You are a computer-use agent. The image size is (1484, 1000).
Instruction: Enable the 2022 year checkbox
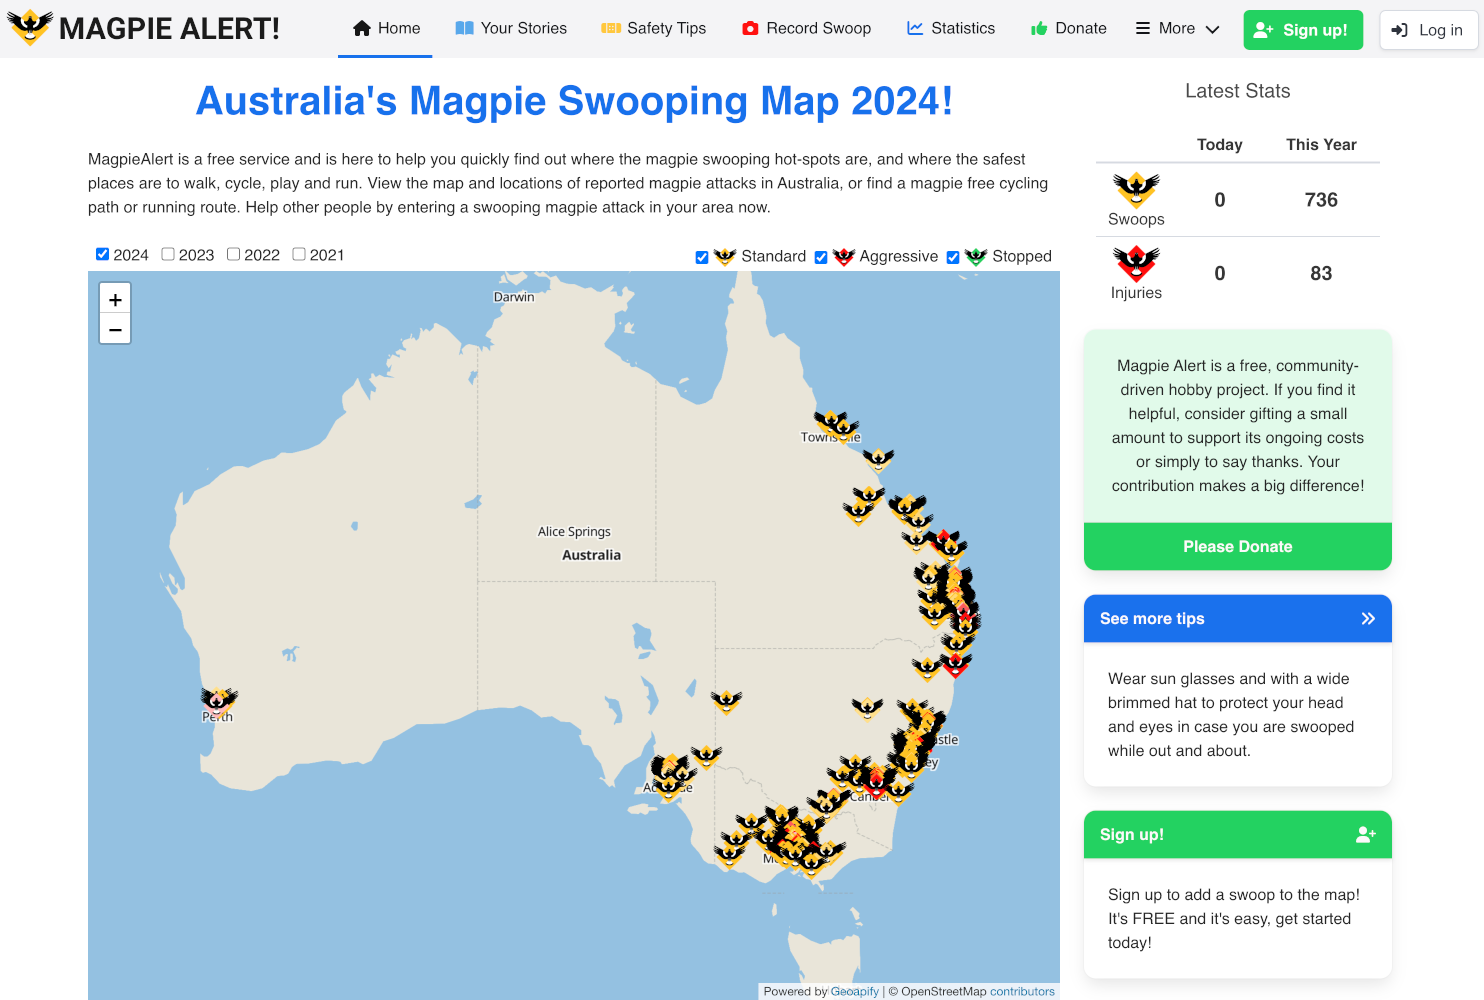coord(233,254)
